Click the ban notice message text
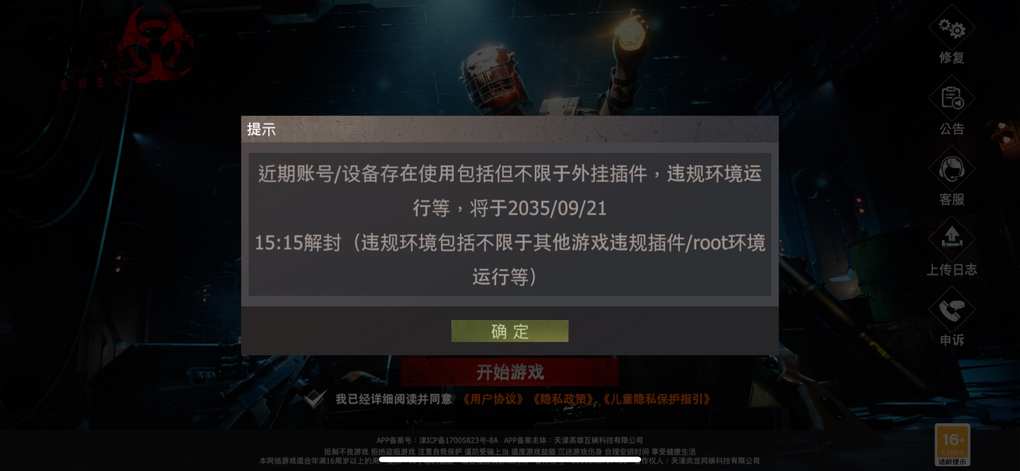The image size is (1020, 471). [x=509, y=225]
